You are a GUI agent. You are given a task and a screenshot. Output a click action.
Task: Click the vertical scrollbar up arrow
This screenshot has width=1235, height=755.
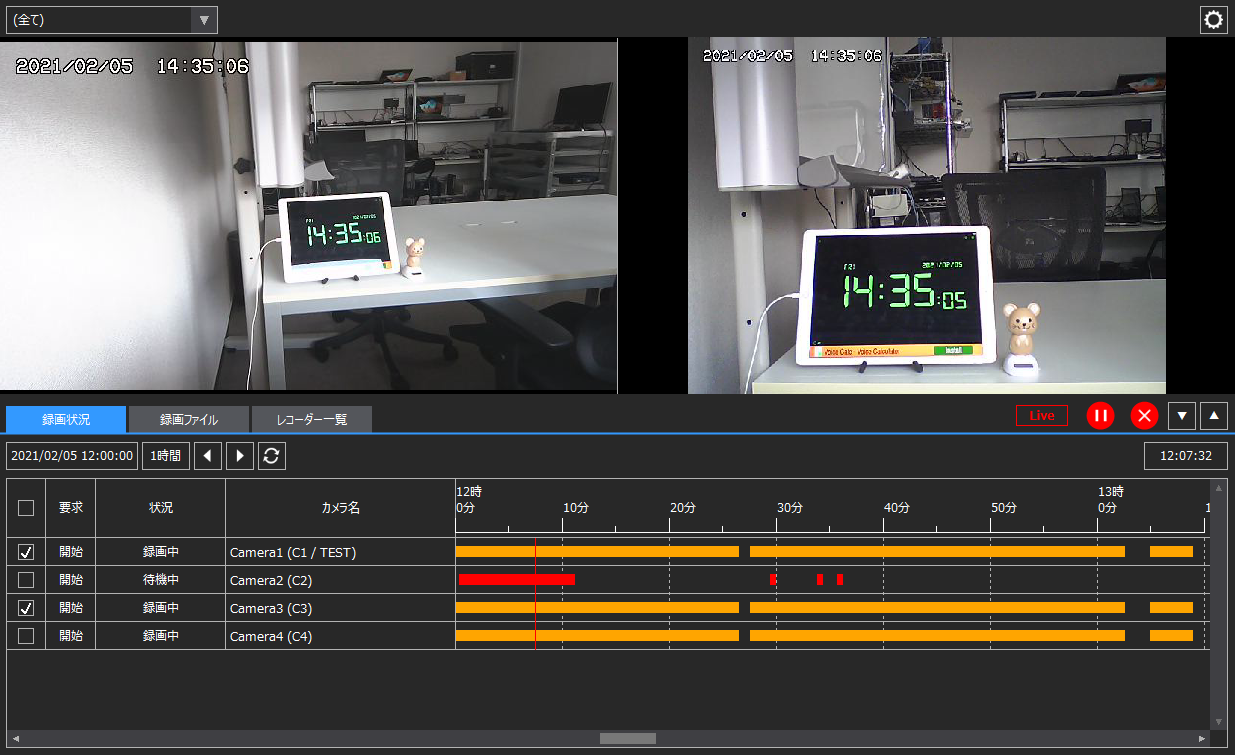1218,489
